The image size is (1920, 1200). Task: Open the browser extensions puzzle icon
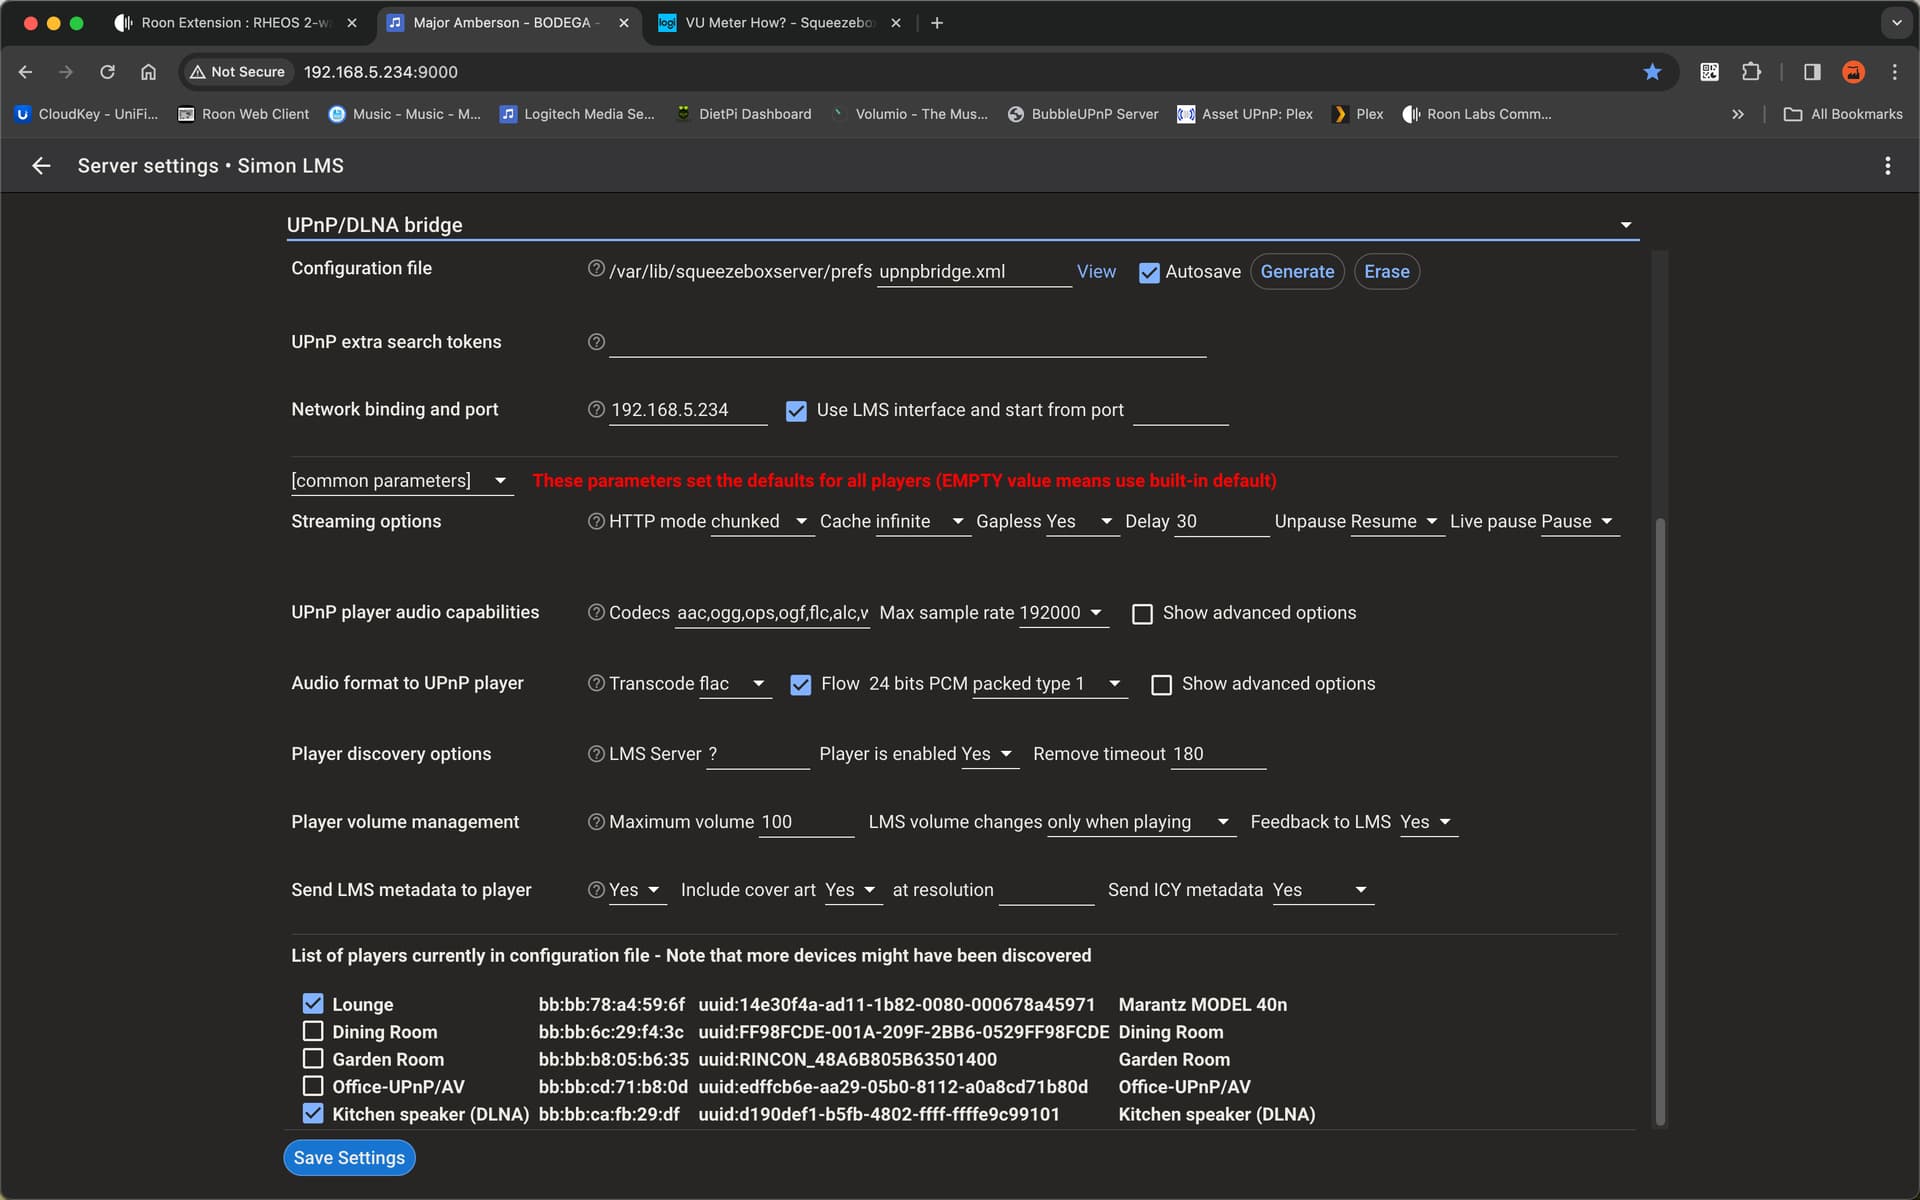point(1751,72)
